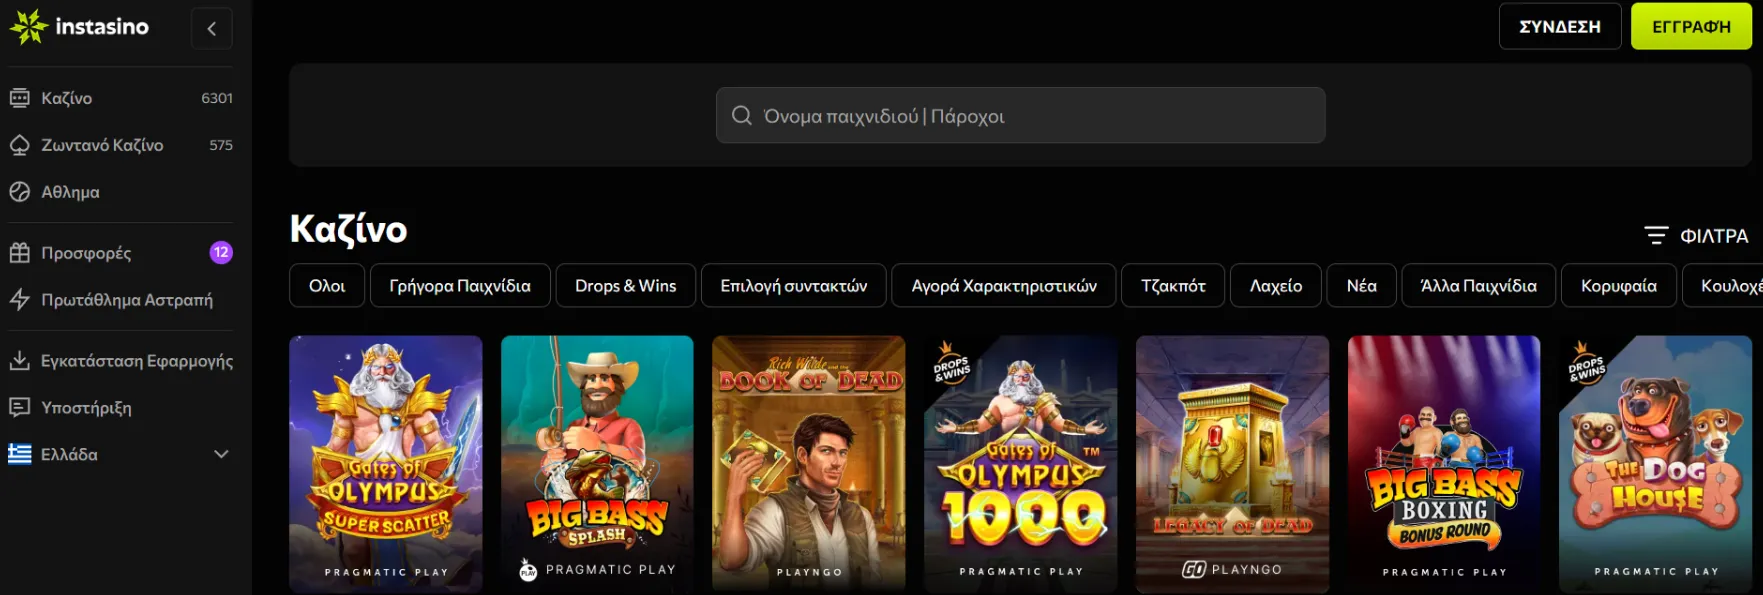The width and height of the screenshot is (1763, 595).
Task: Click the Play'n GO logo on Legacy of Dead
Action: point(1232,569)
